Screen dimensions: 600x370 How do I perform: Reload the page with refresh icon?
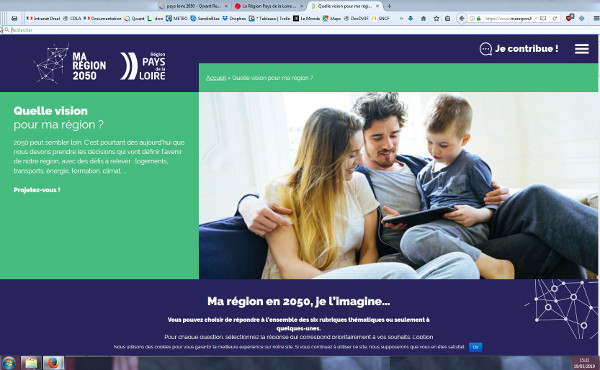[x=554, y=18]
